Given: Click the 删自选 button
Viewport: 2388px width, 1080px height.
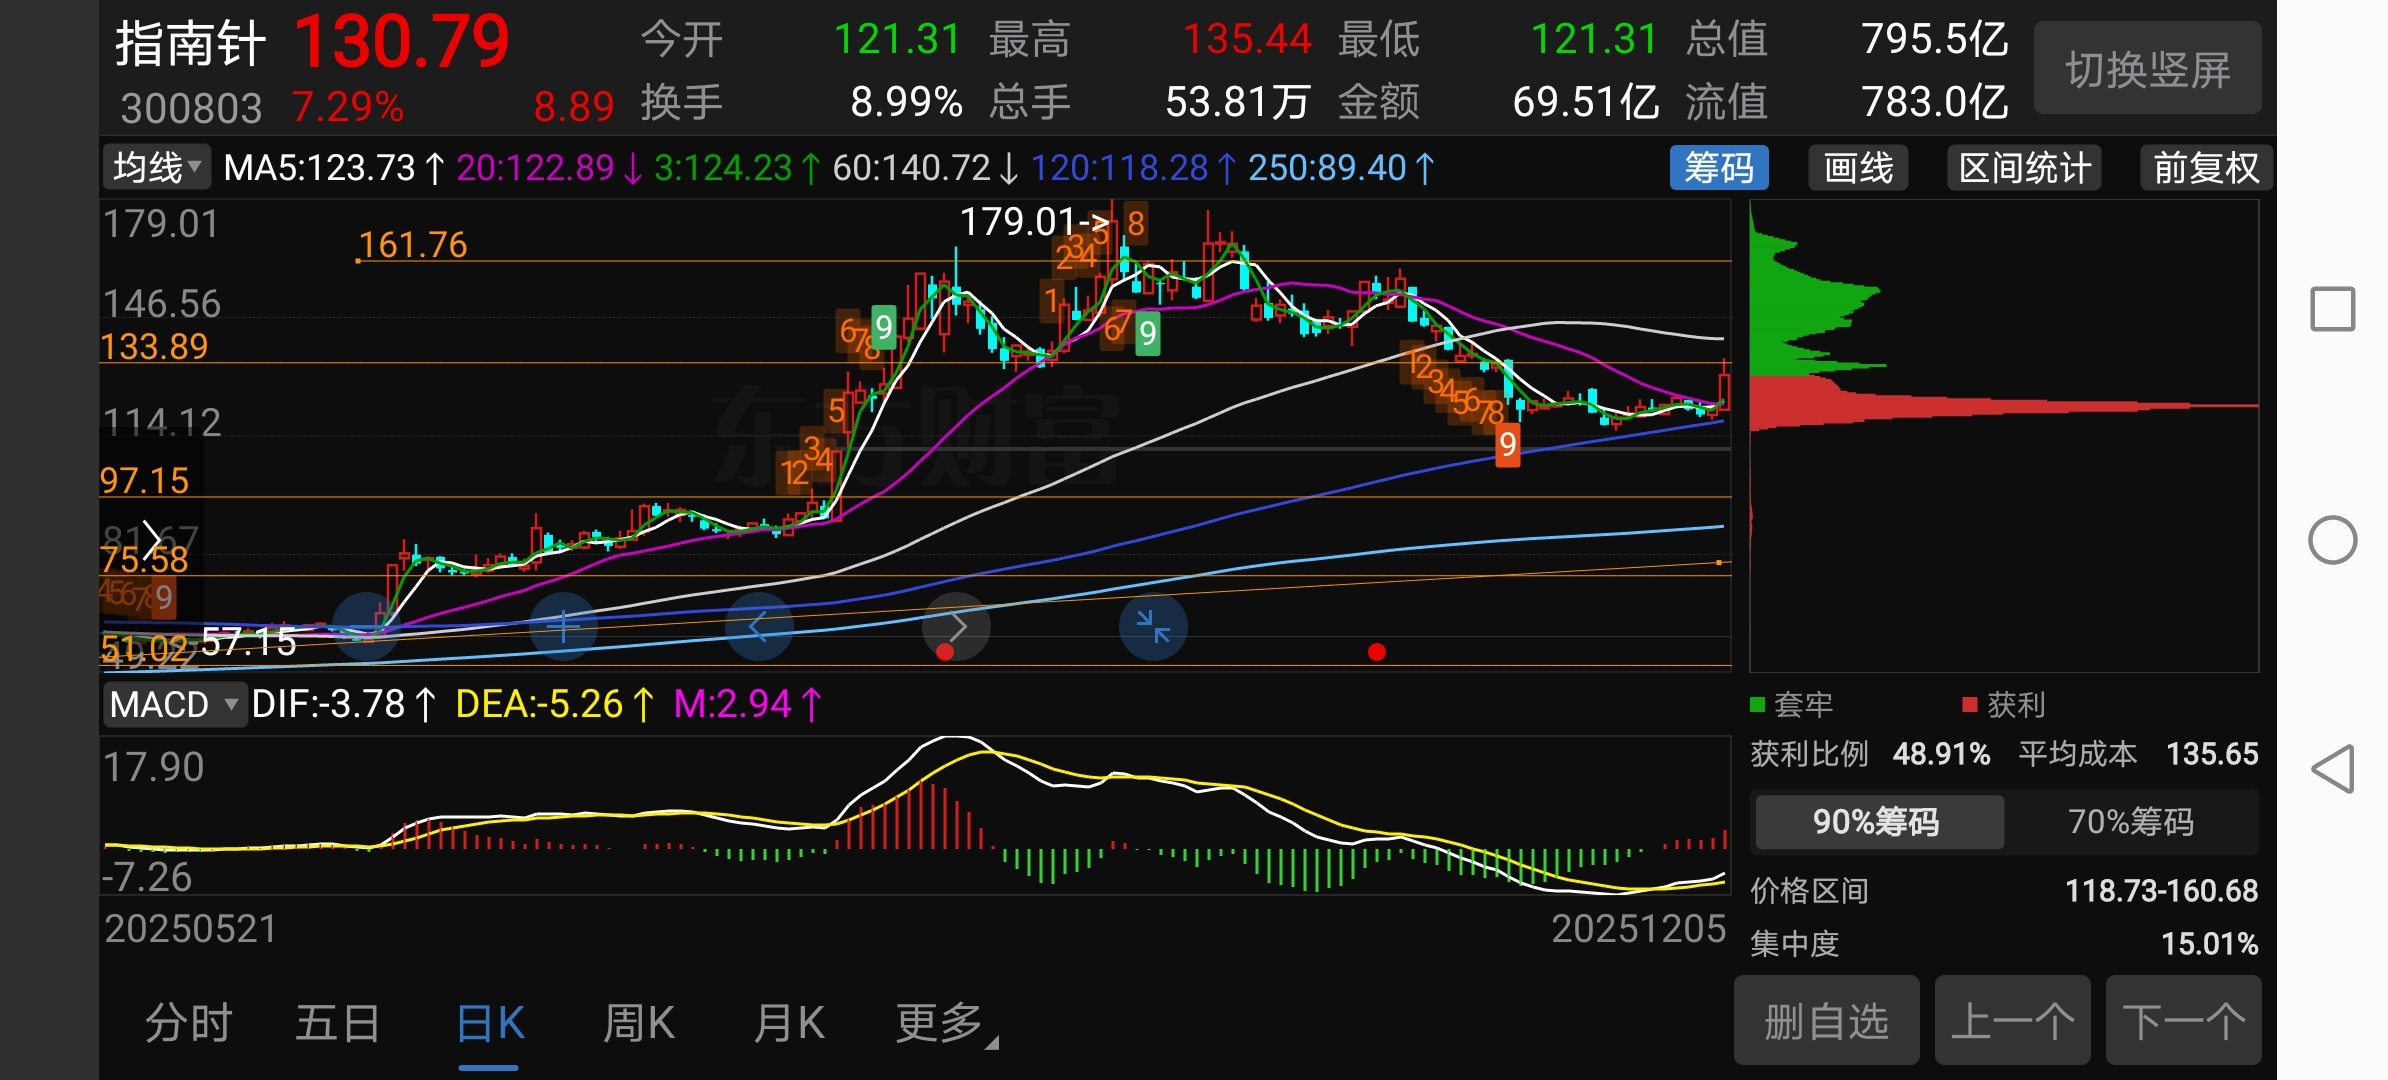Looking at the screenshot, I should [x=1826, y=1022].
